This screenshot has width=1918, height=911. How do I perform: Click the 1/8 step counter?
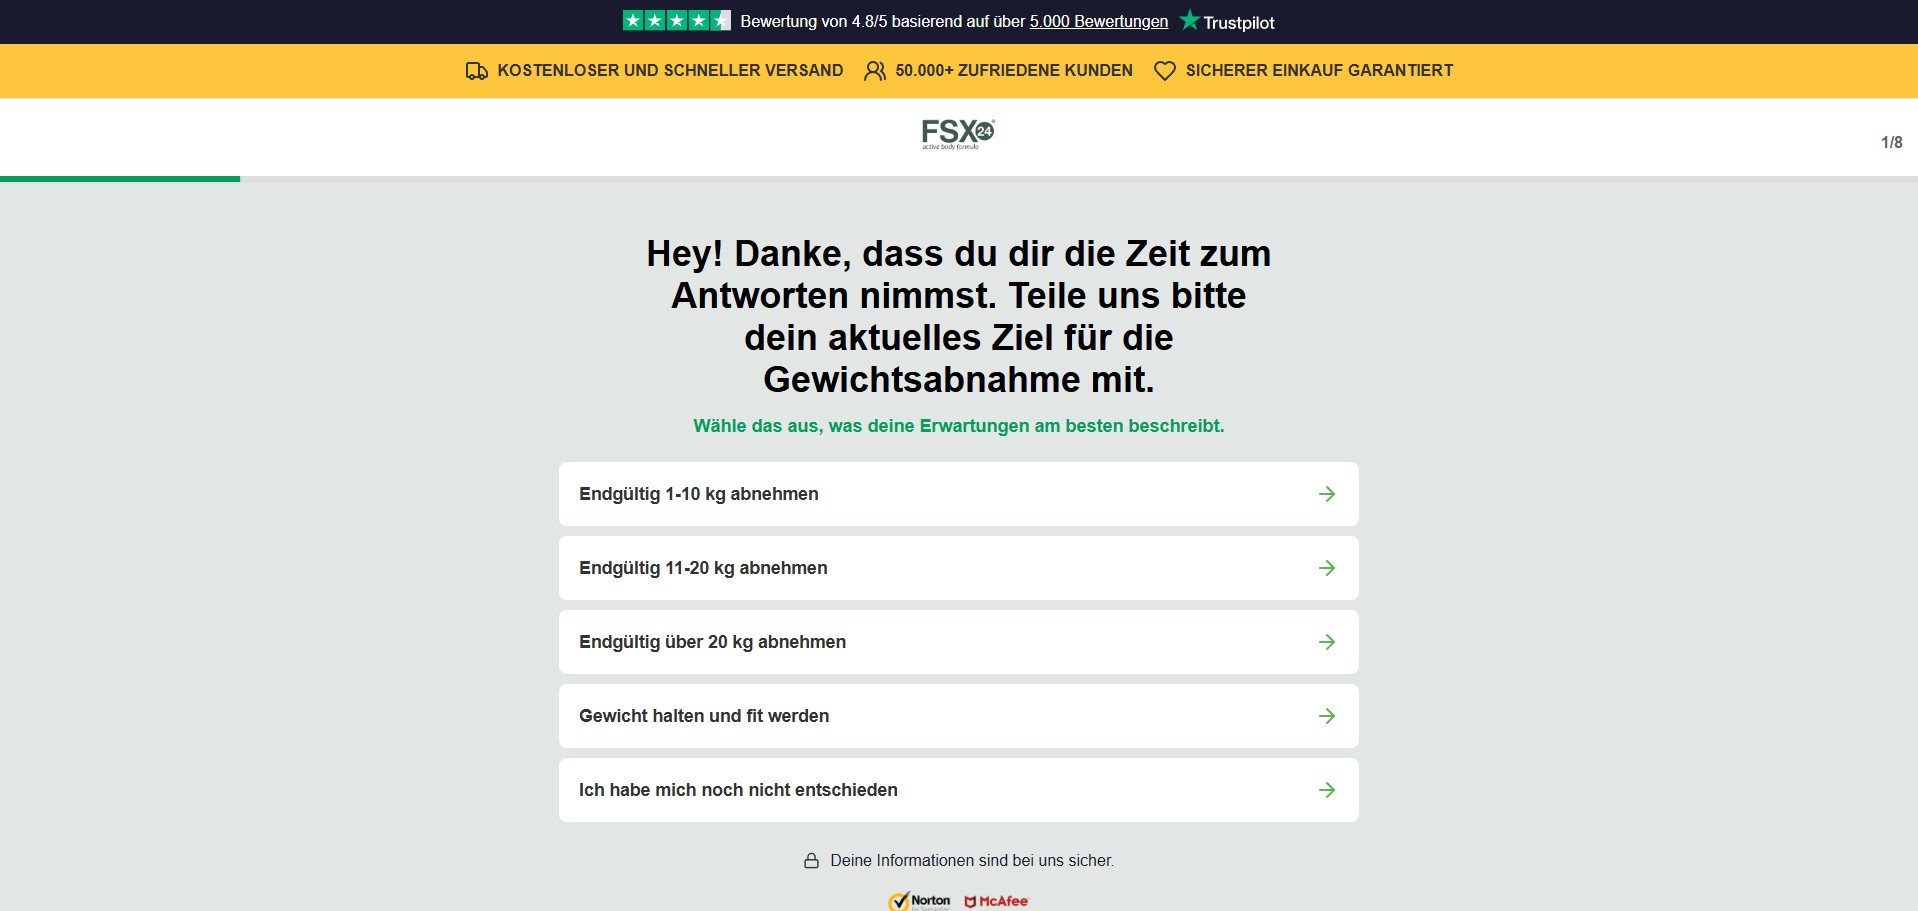pyautogui.click(x=1891, y=143)
